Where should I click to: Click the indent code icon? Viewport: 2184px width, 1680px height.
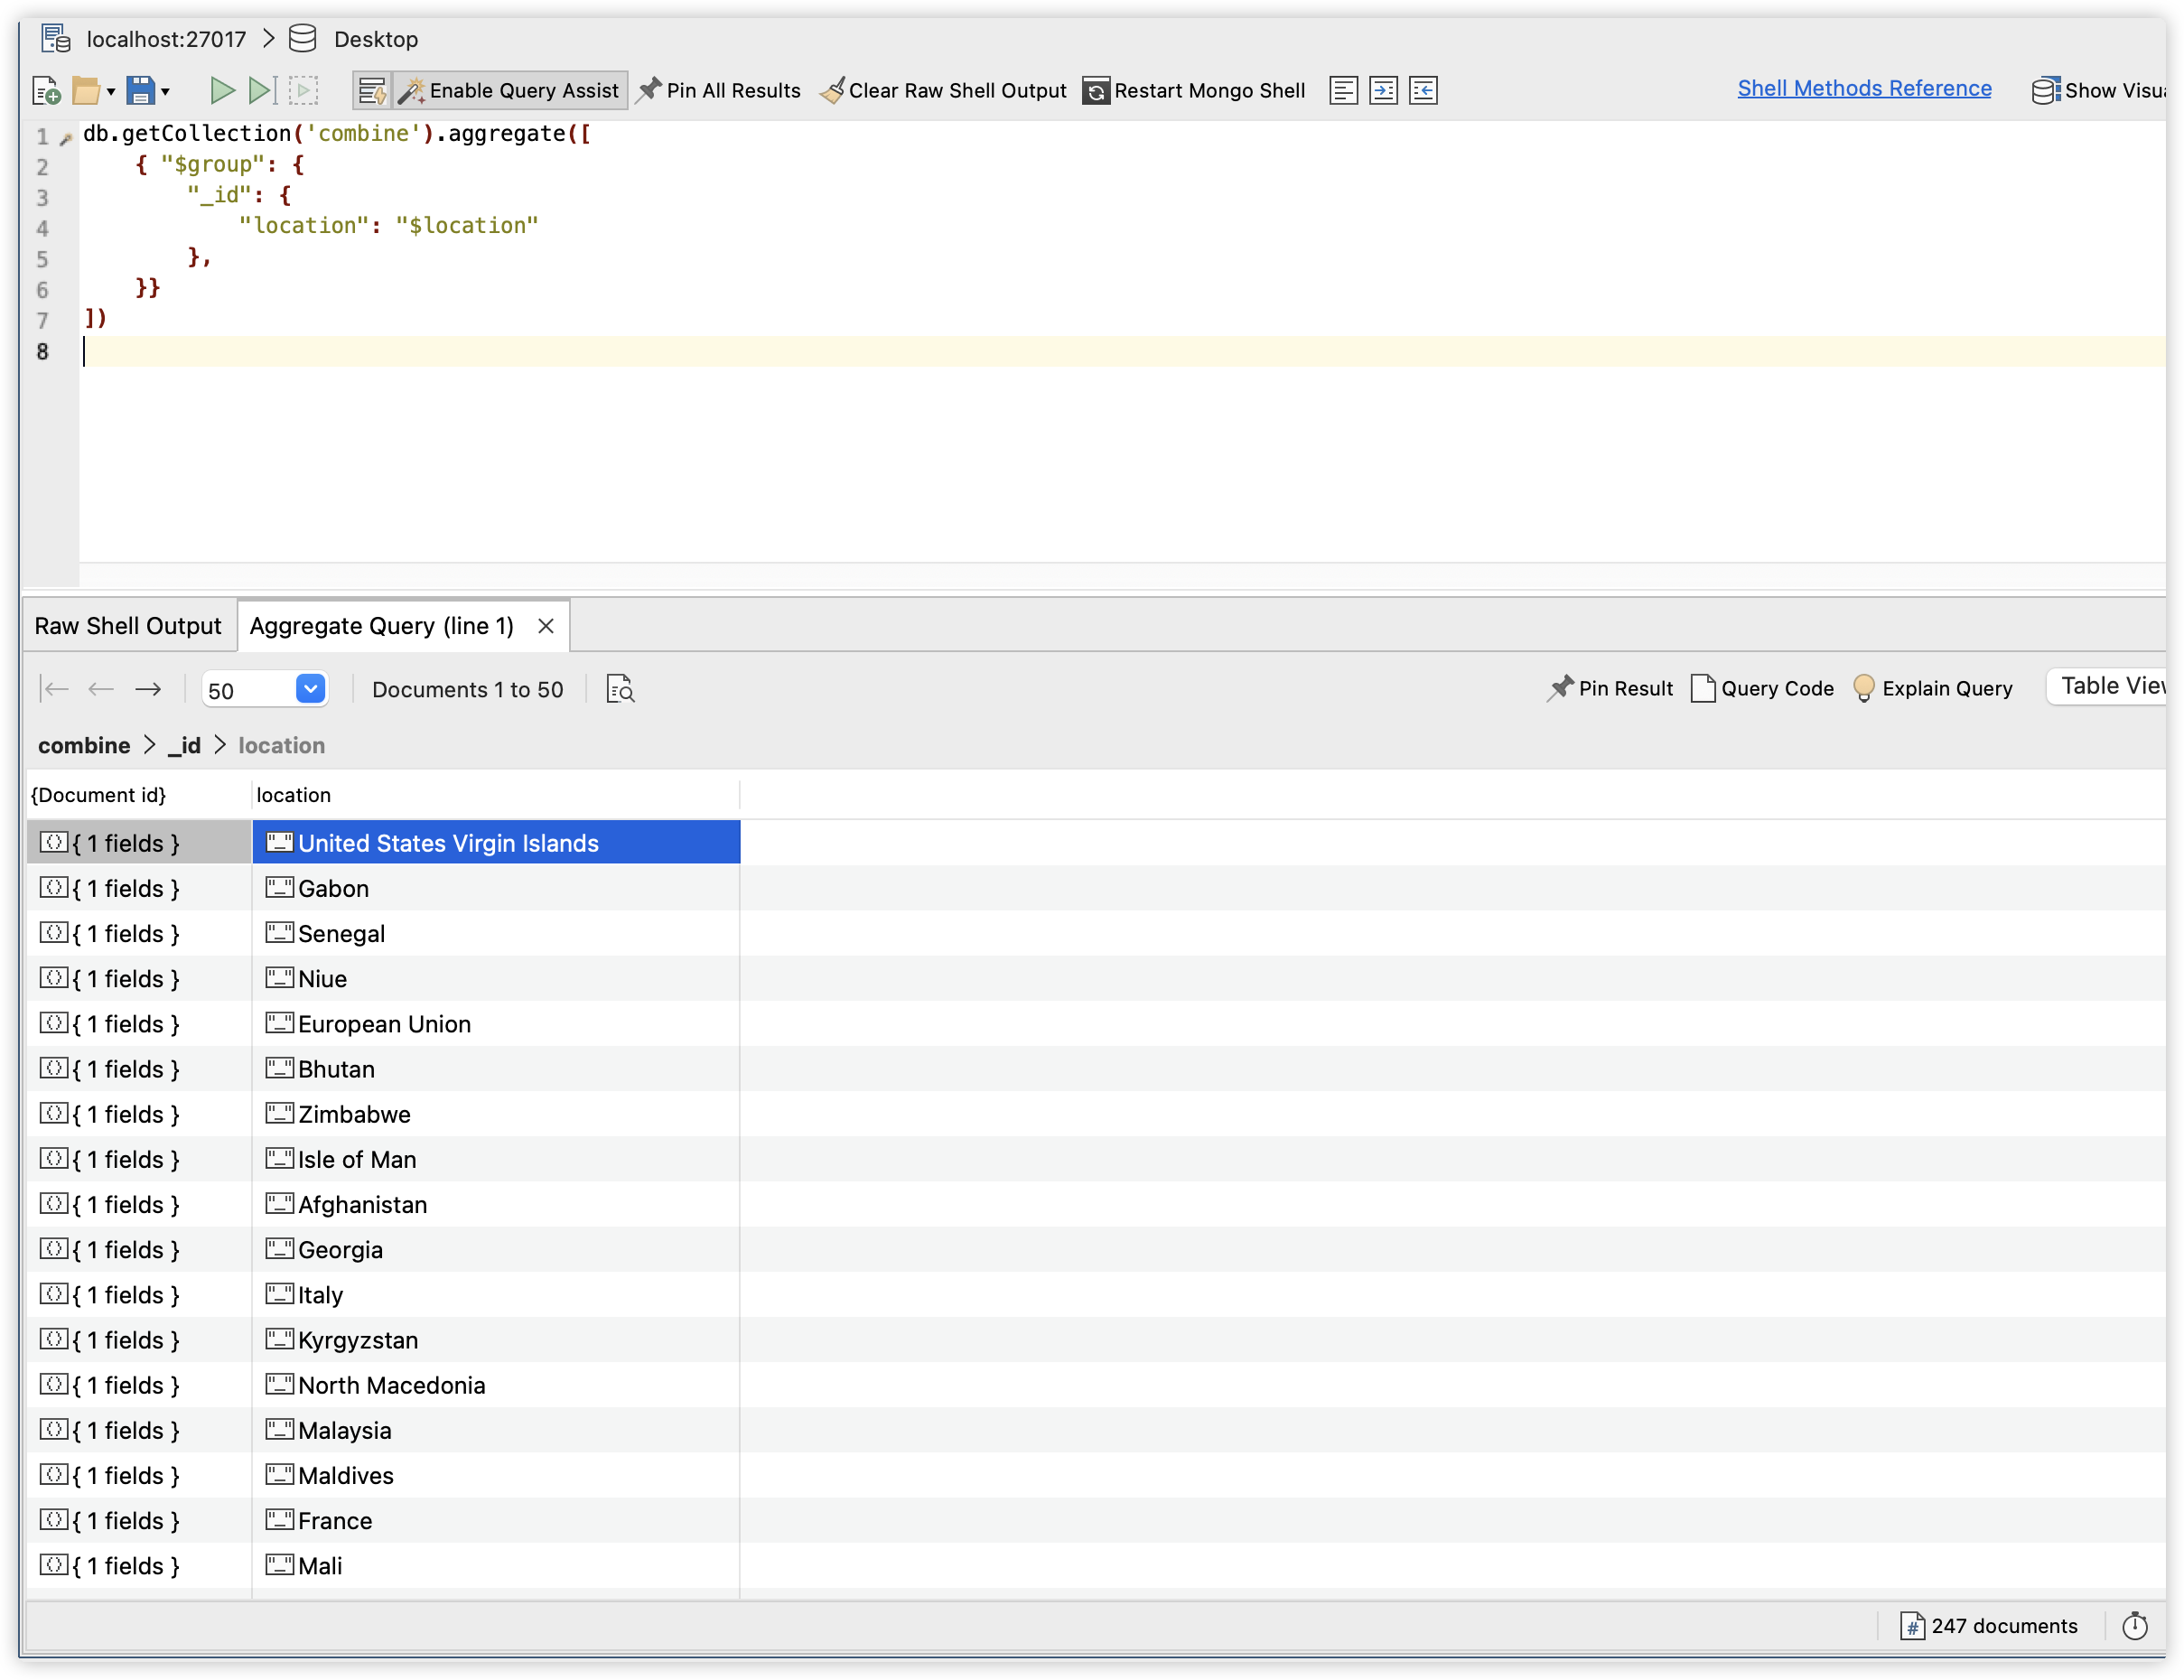coord(1383,91)
